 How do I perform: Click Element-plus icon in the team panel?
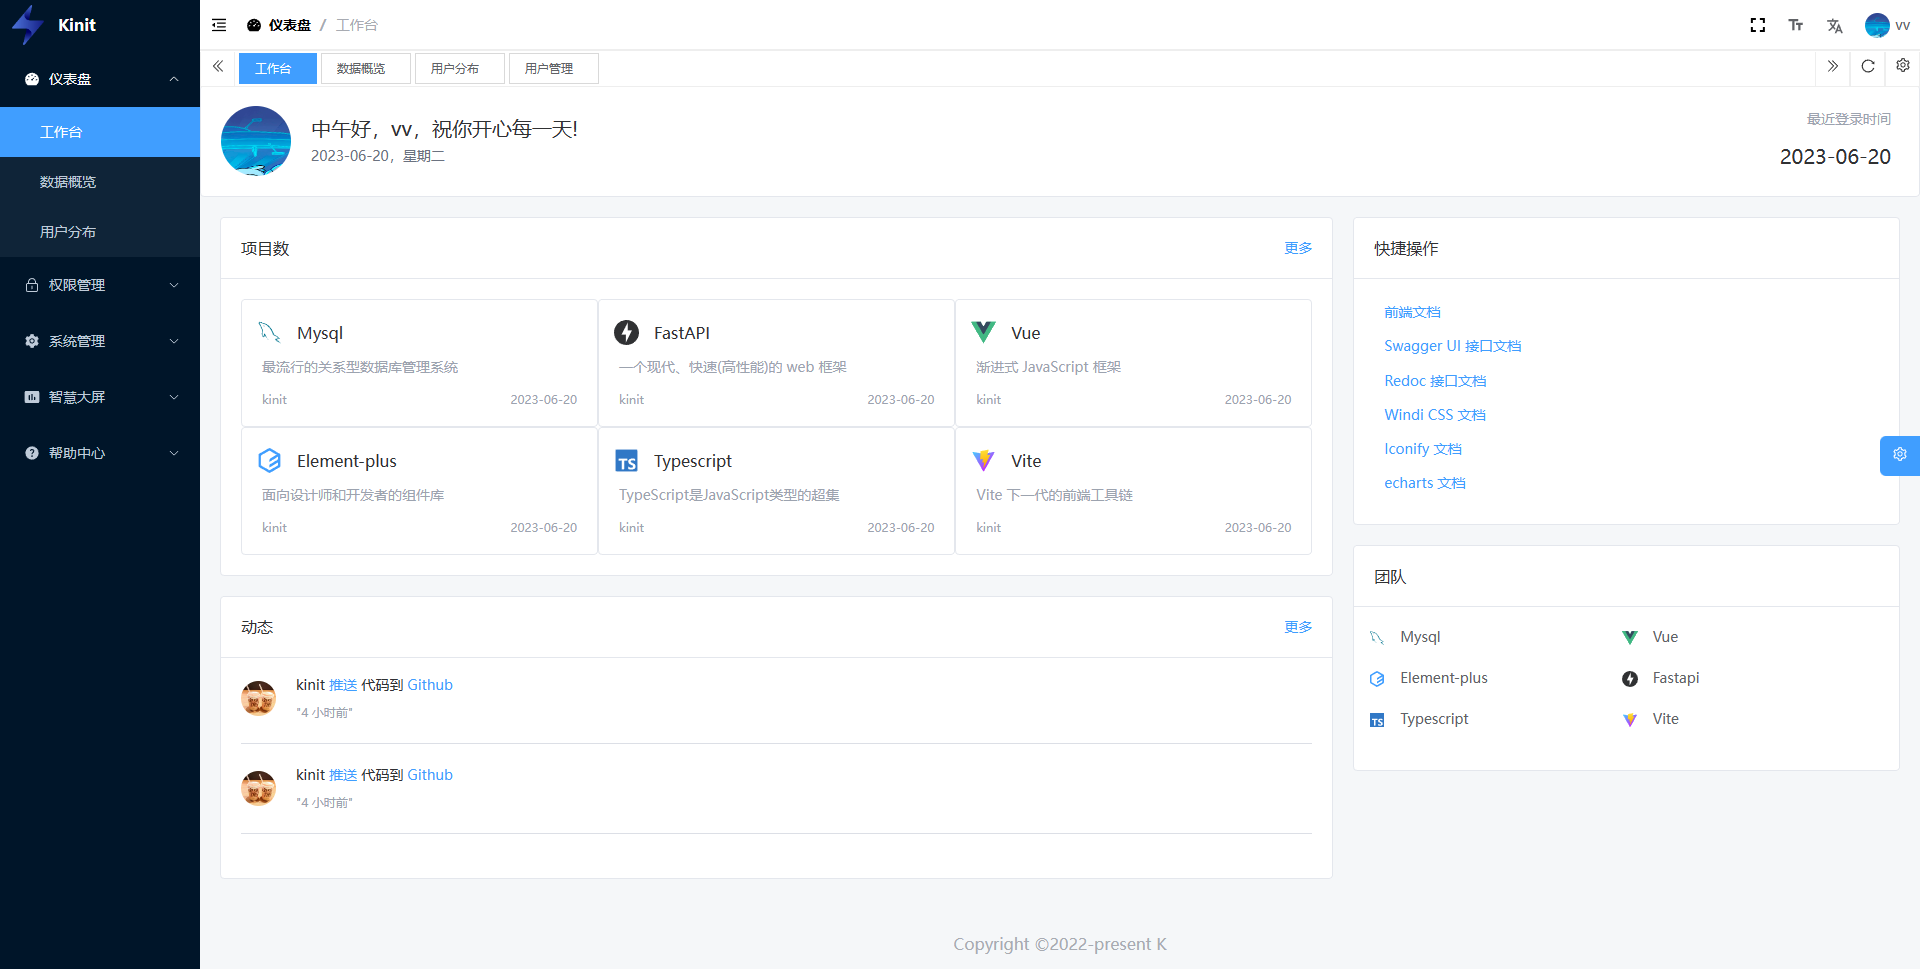1377,679
